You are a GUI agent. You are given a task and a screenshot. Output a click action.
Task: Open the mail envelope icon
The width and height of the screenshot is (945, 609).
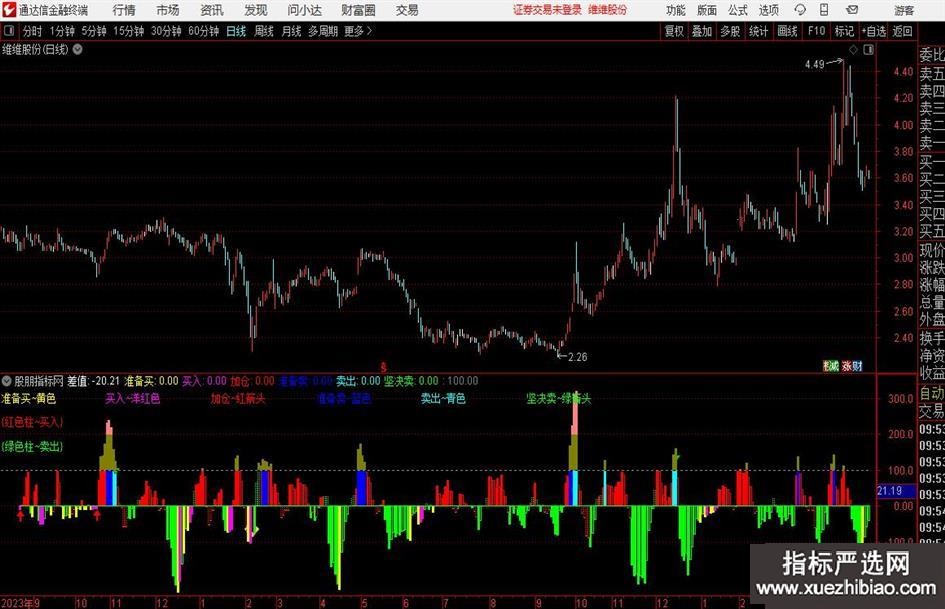click(x=852, y=10)
